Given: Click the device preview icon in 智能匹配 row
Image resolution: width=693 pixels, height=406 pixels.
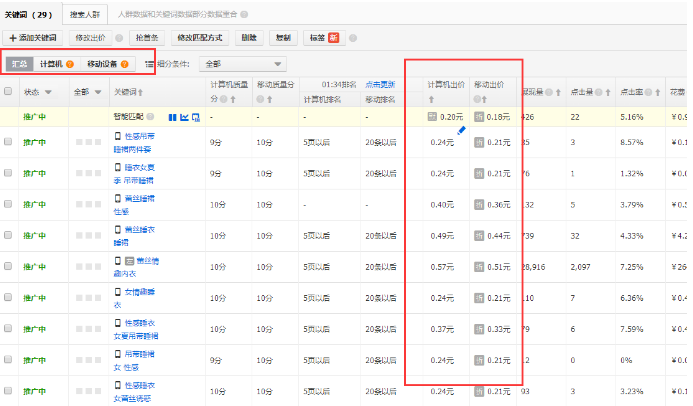Looking at the screenshot, I should [196, 117].
